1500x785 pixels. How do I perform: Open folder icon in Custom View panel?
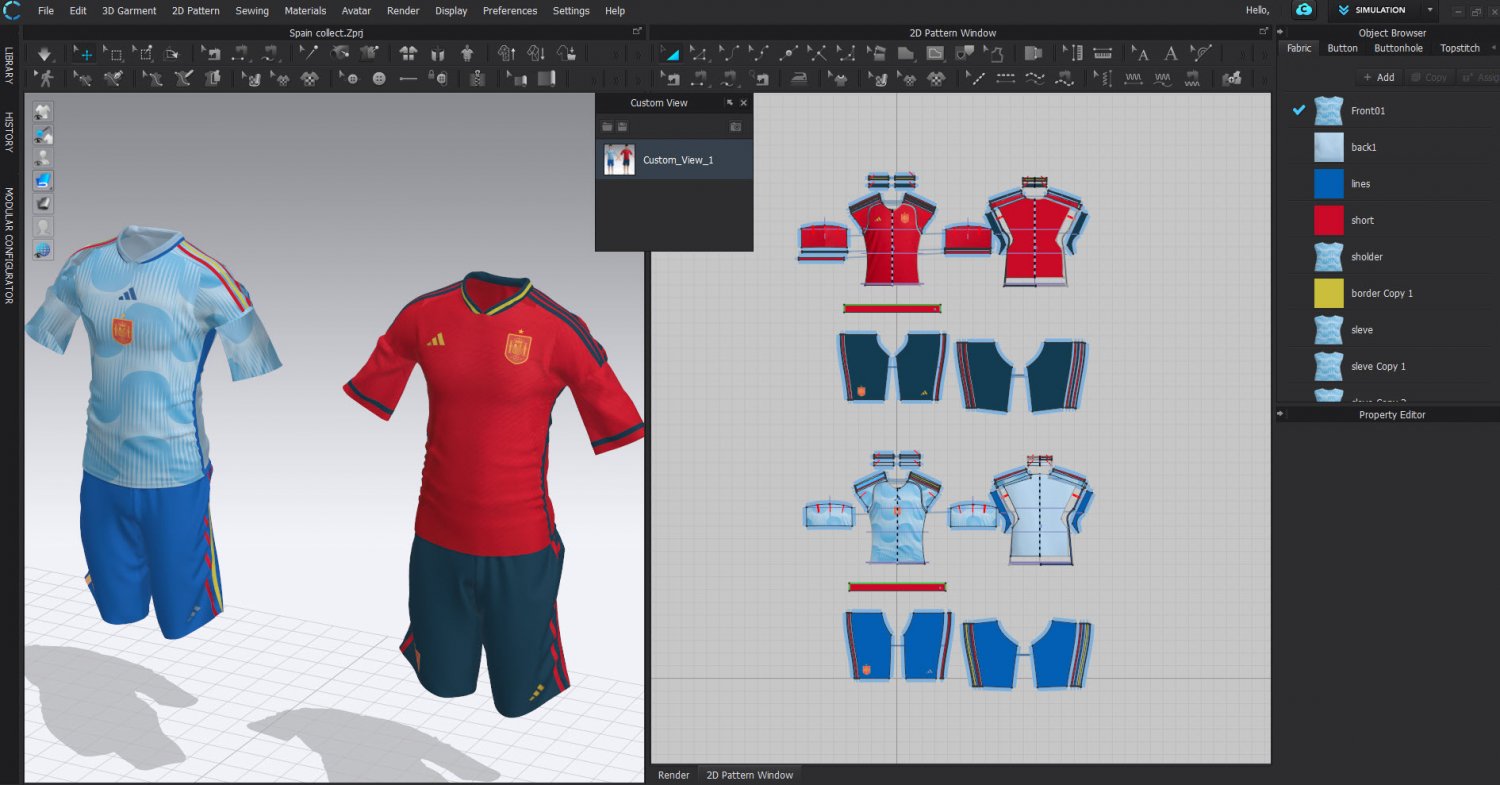coord(606,127)
